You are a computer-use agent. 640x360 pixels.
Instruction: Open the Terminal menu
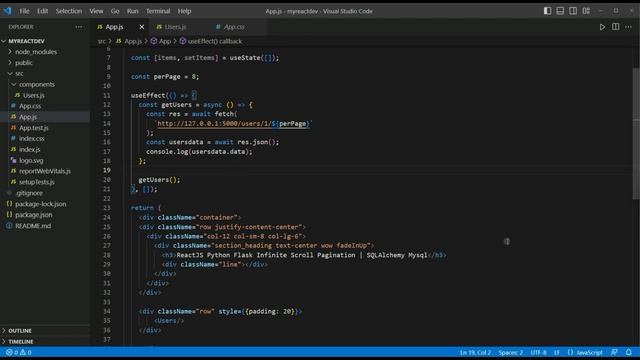click(x=158, y=11)
